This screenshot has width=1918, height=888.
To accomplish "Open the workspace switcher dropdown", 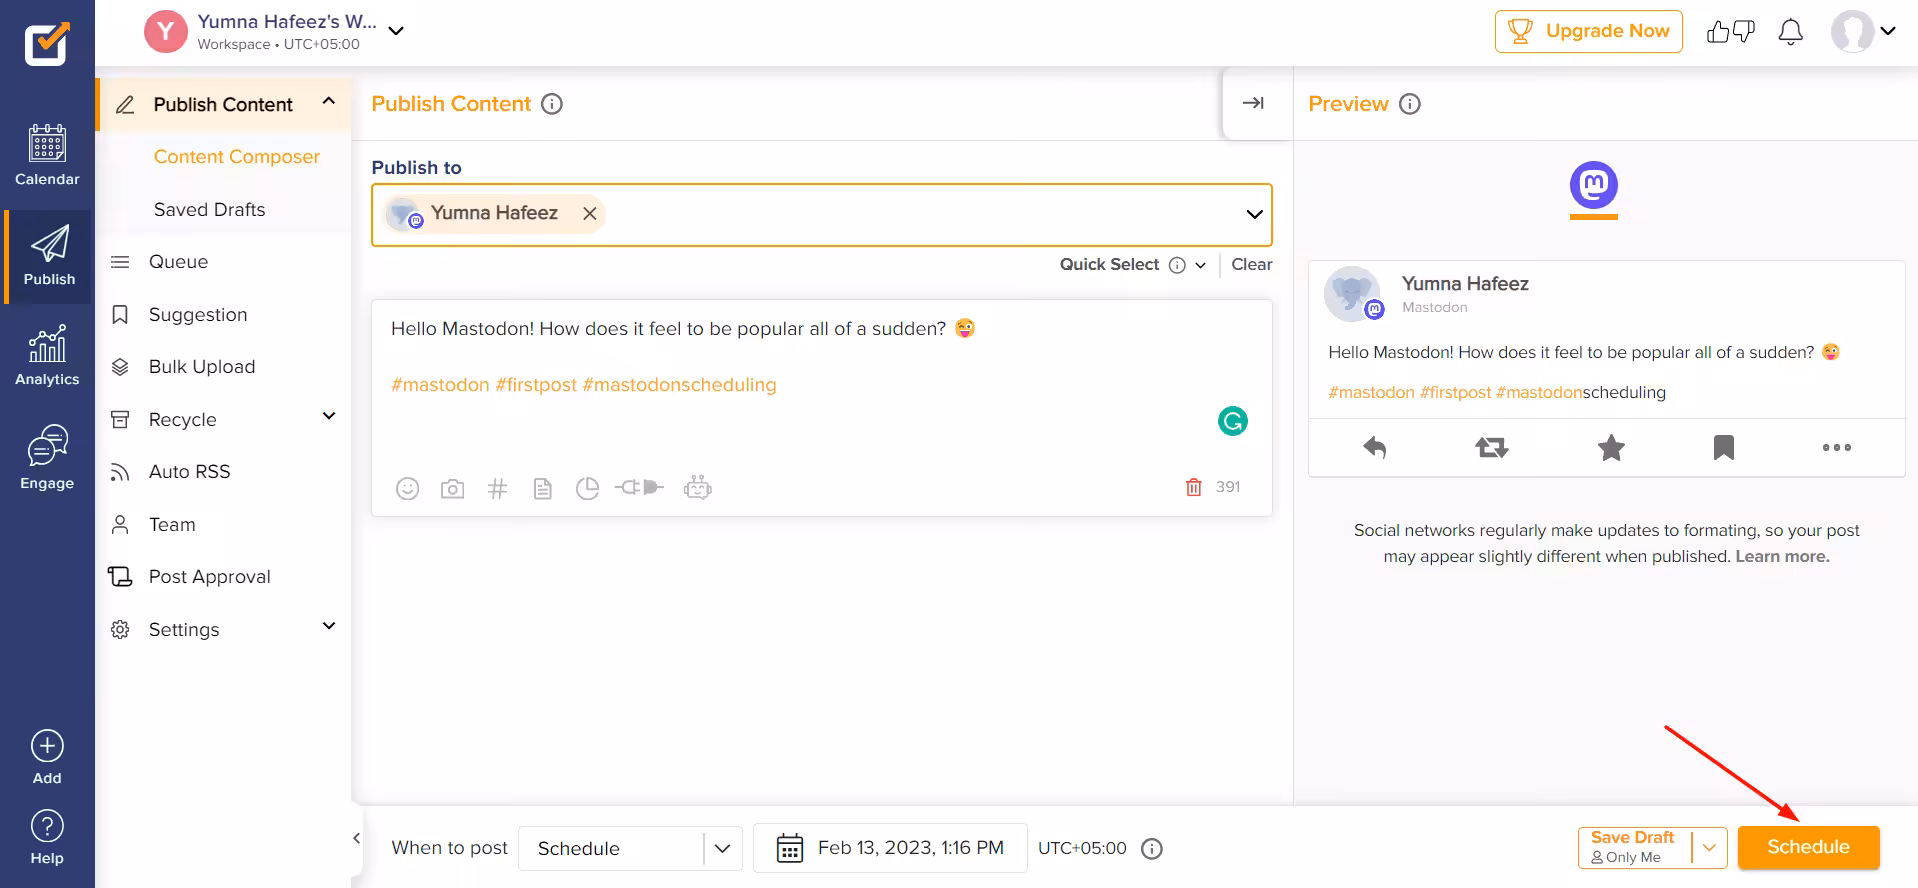I will (396, 31).
